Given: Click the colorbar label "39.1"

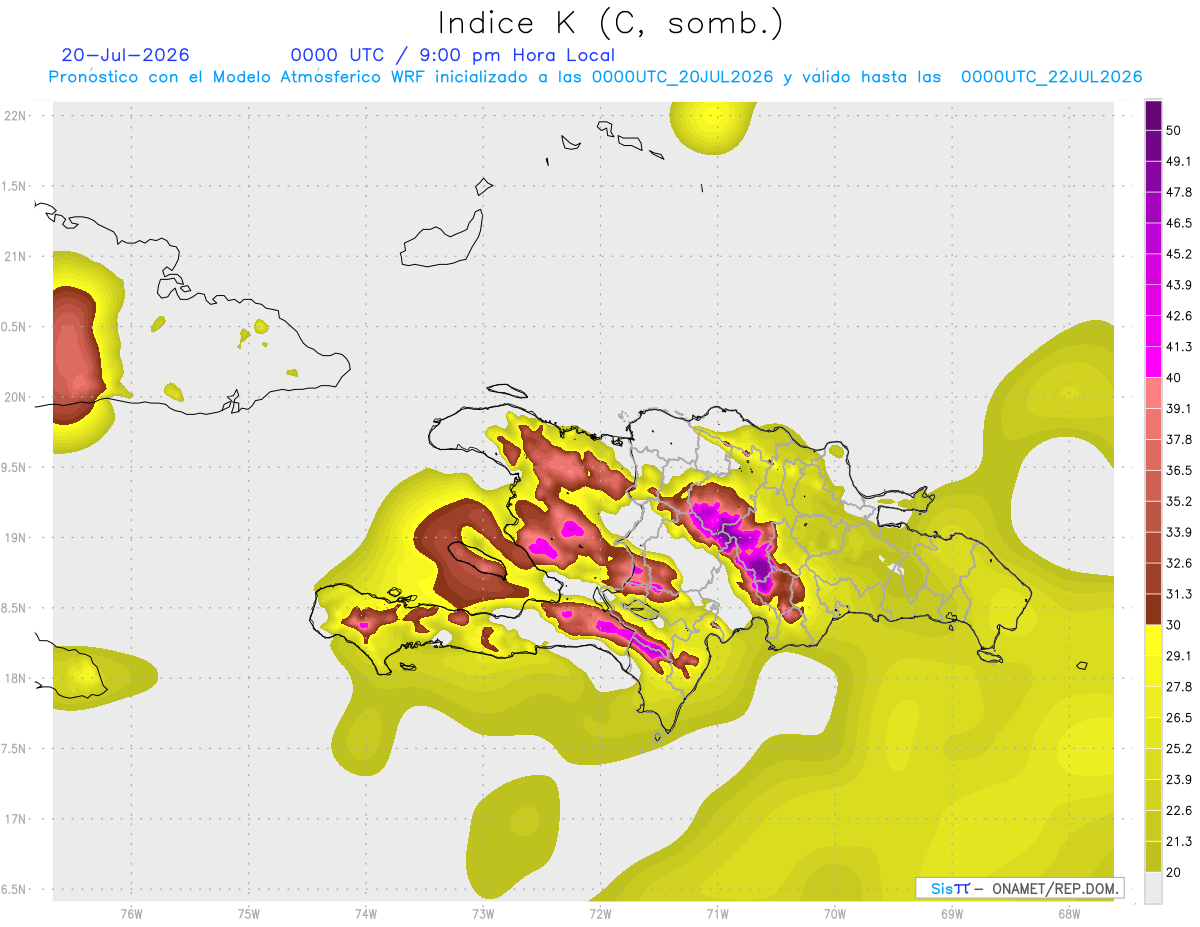Looking at the screenshot, I should (1179, 408).
